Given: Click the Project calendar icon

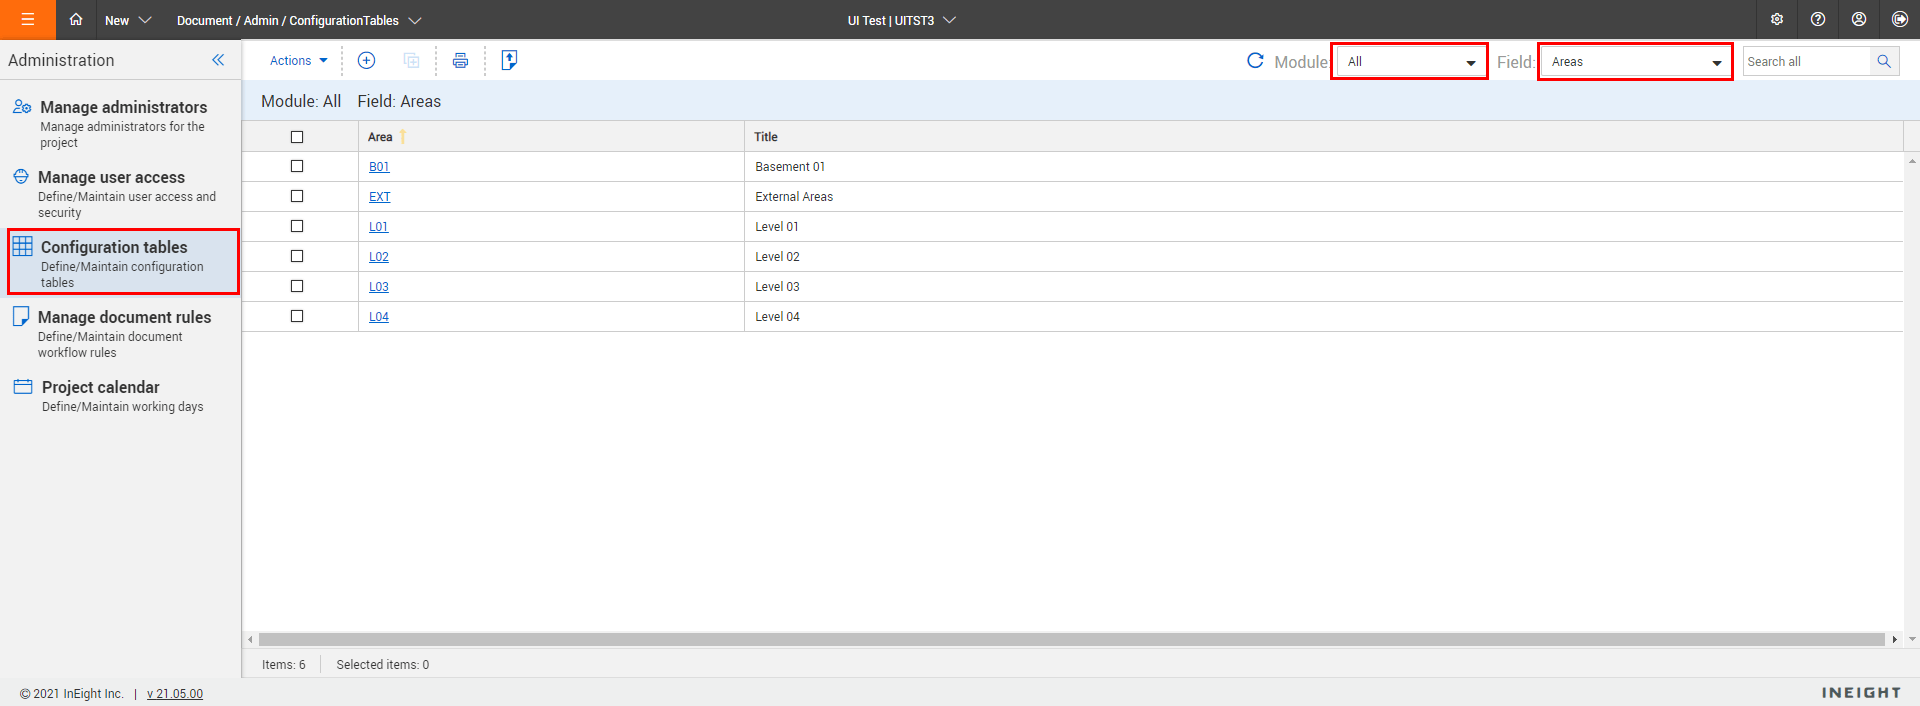Looking at the screenshot, I should pyautogui.click(x=23, y=386).
